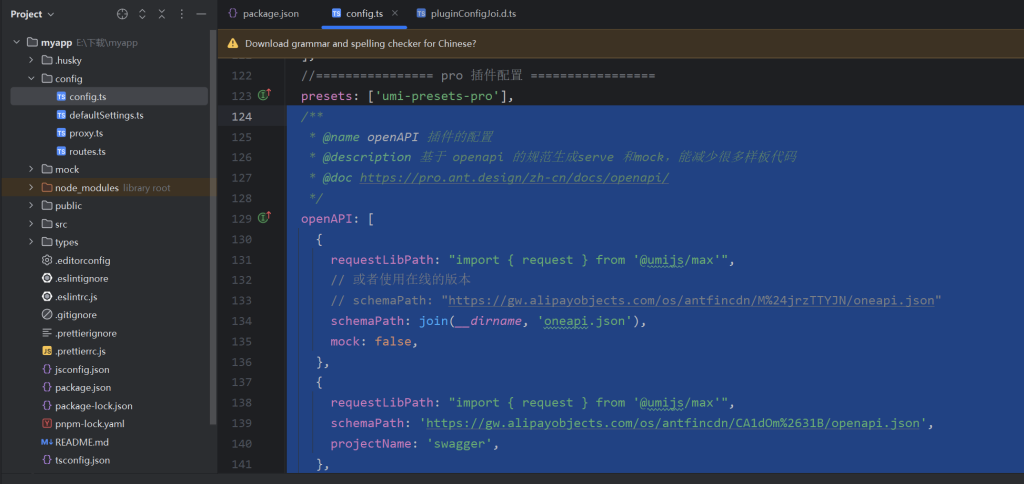
Task: Click 'openAPI' property on line 129
Action: point(327,219)
